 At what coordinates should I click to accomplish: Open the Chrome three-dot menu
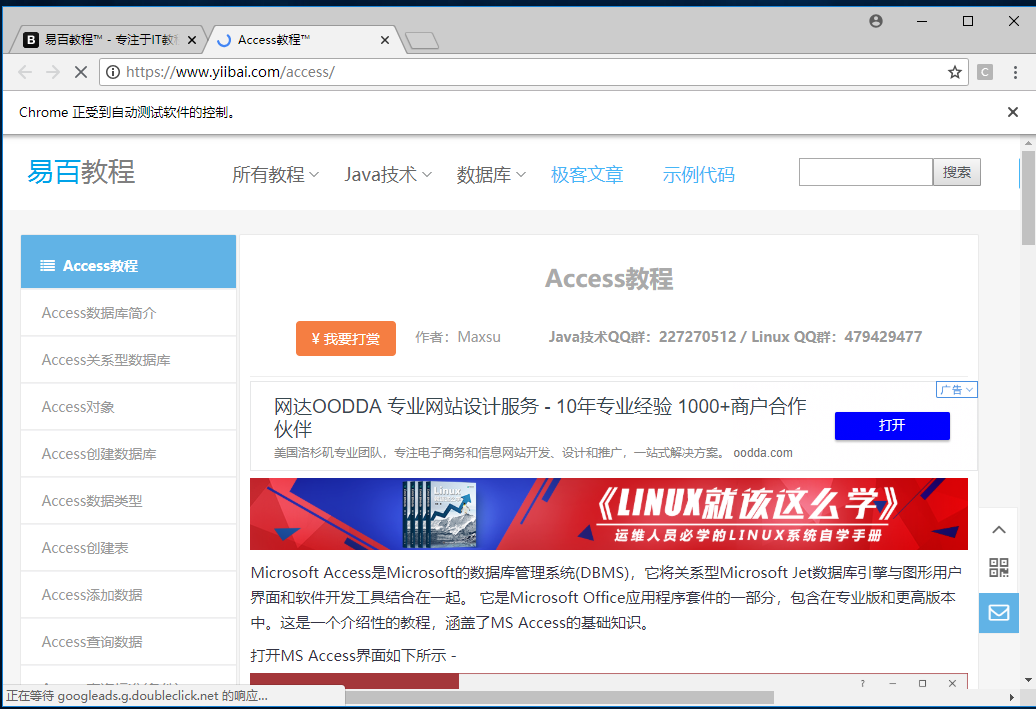coord(1015,72)
